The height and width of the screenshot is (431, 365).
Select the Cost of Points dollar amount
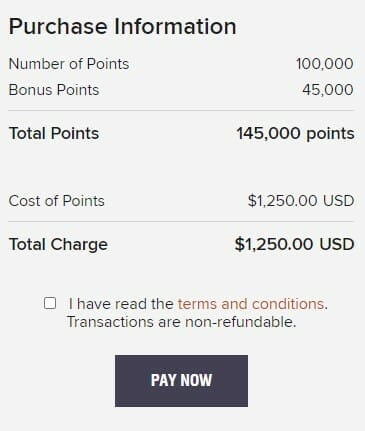[301, 201]
